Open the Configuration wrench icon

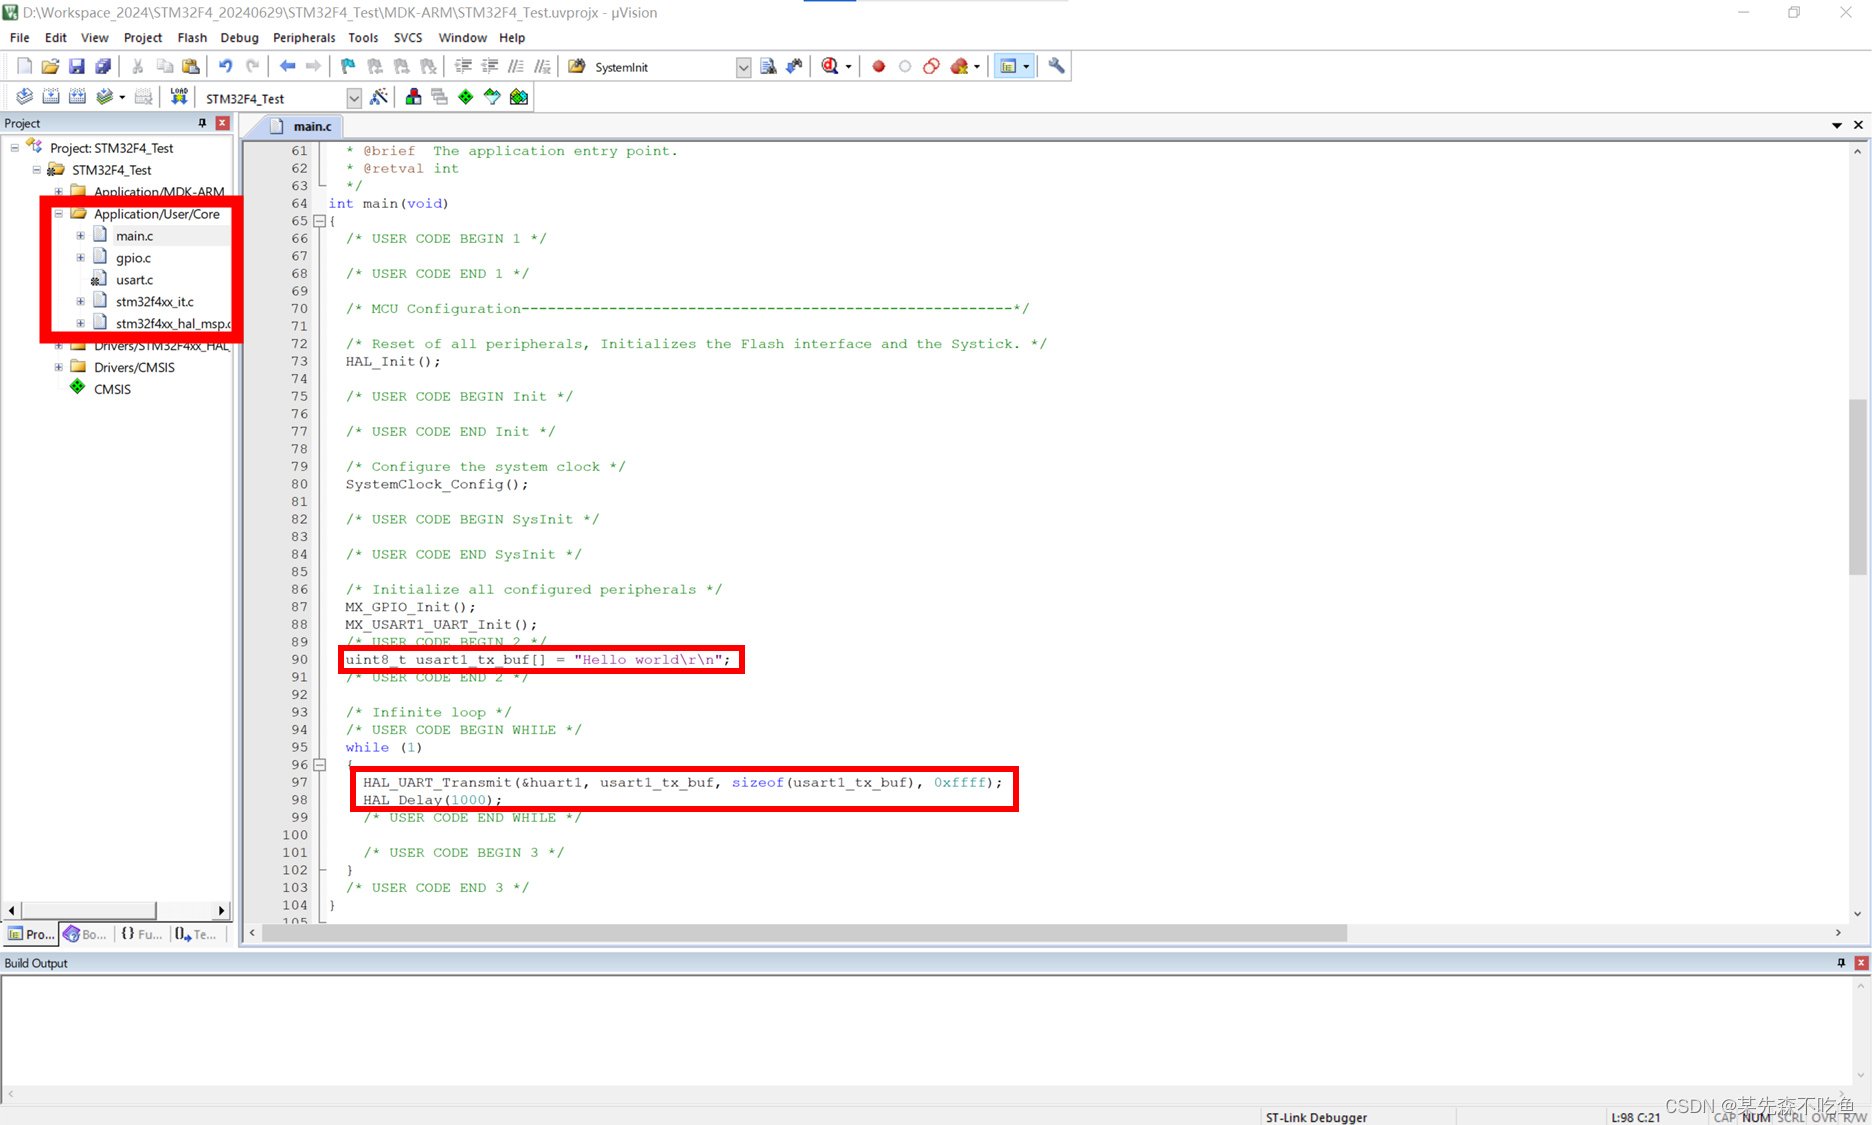pos(1056,66)
